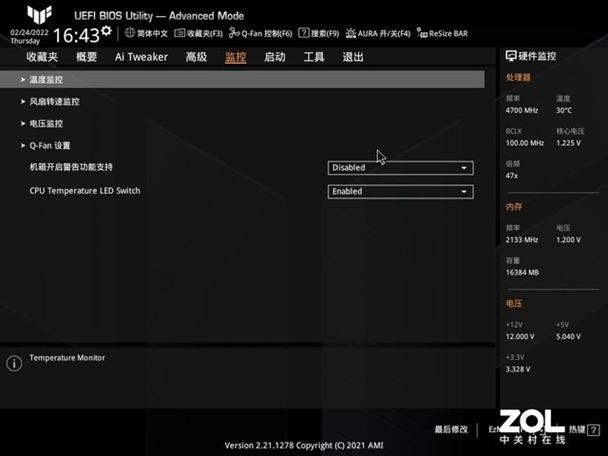
Task: Click the 机箱开启警告功能支持 label
Action: tap(71, 167)
